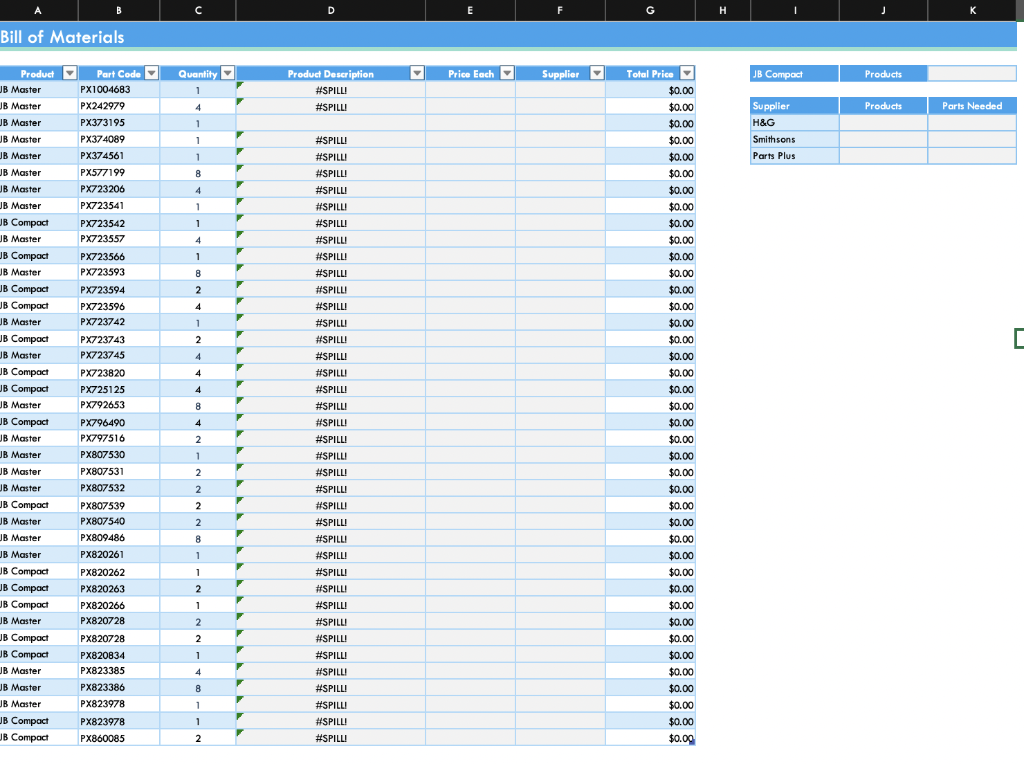Select the last $0.00 Total Price cell

[x=651, y=738]
